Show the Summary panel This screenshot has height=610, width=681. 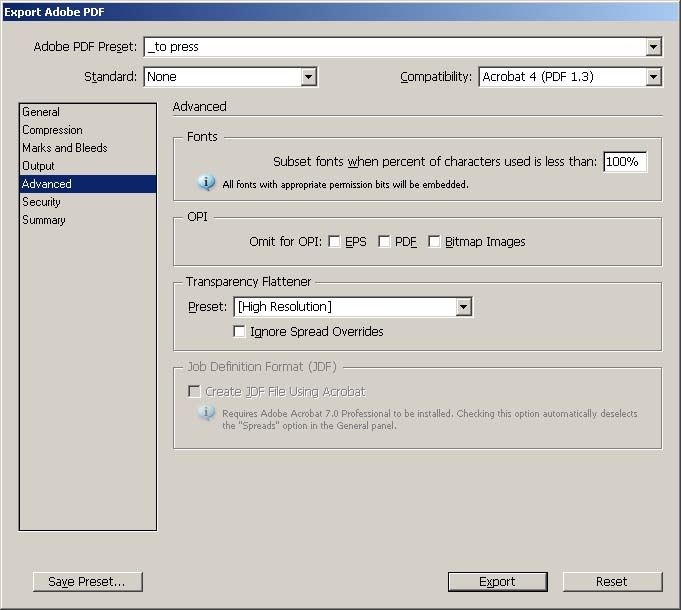[88, 220]
